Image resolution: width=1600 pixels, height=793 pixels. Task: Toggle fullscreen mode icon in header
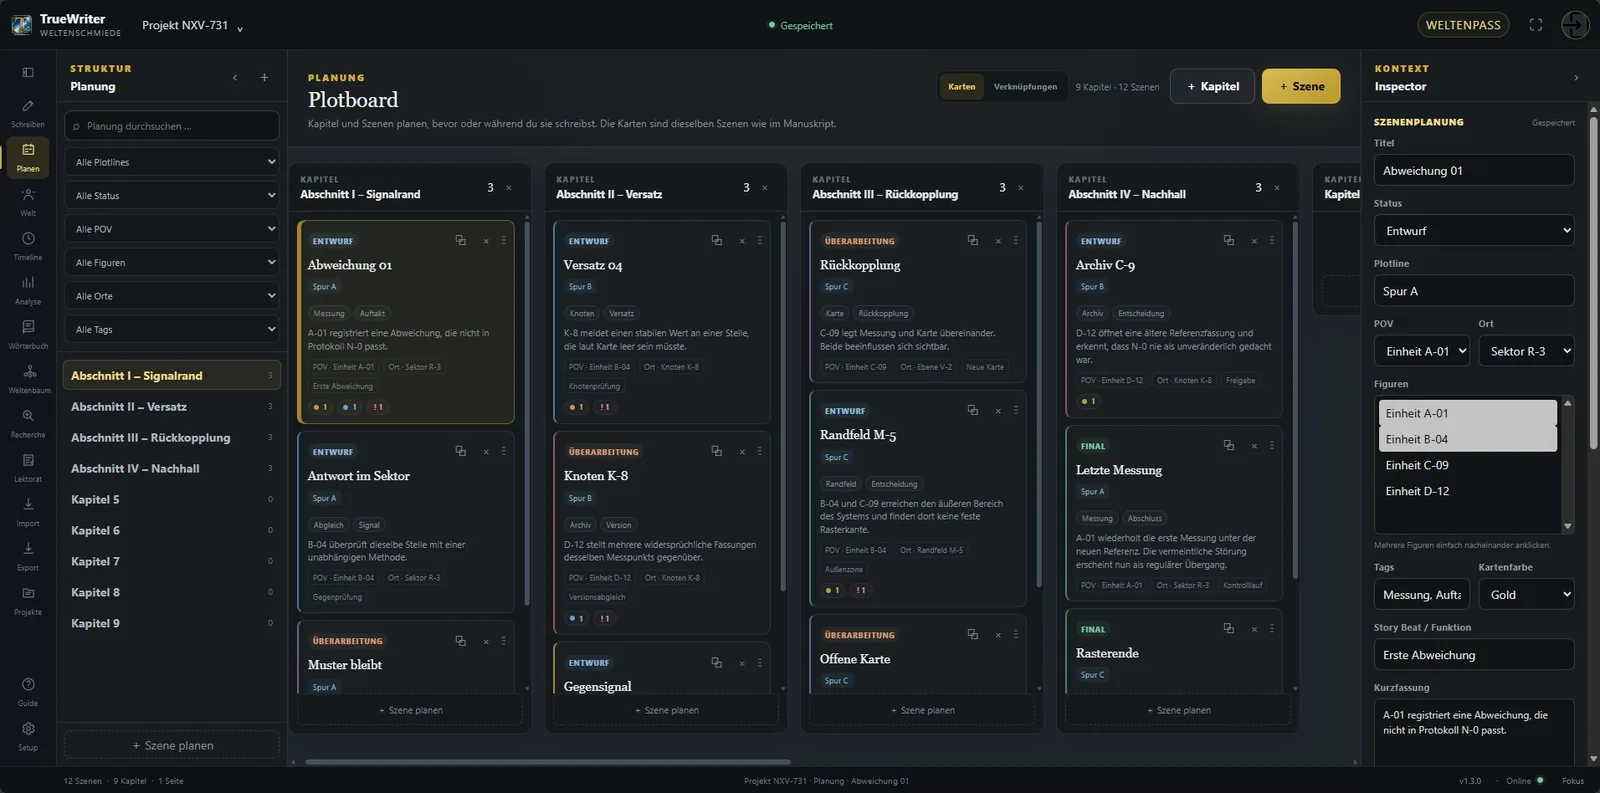(x=1536, y=25)
